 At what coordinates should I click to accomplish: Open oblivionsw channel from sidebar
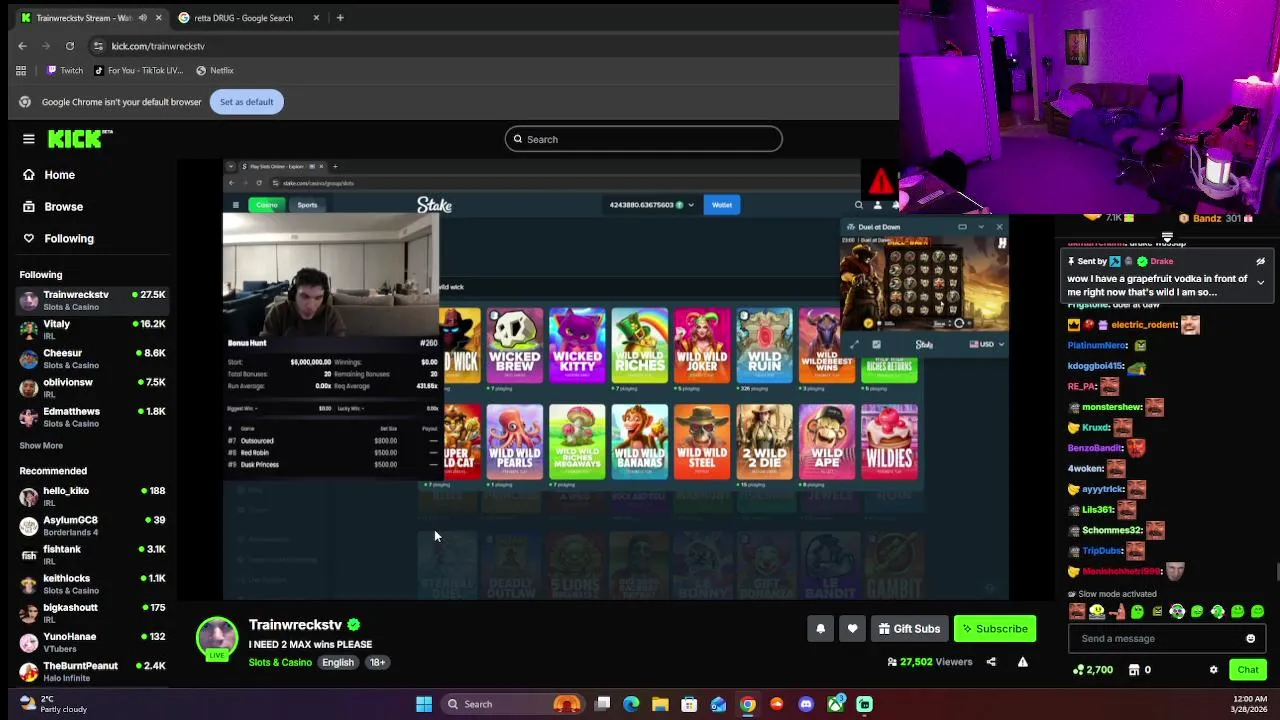coord(92,387)
